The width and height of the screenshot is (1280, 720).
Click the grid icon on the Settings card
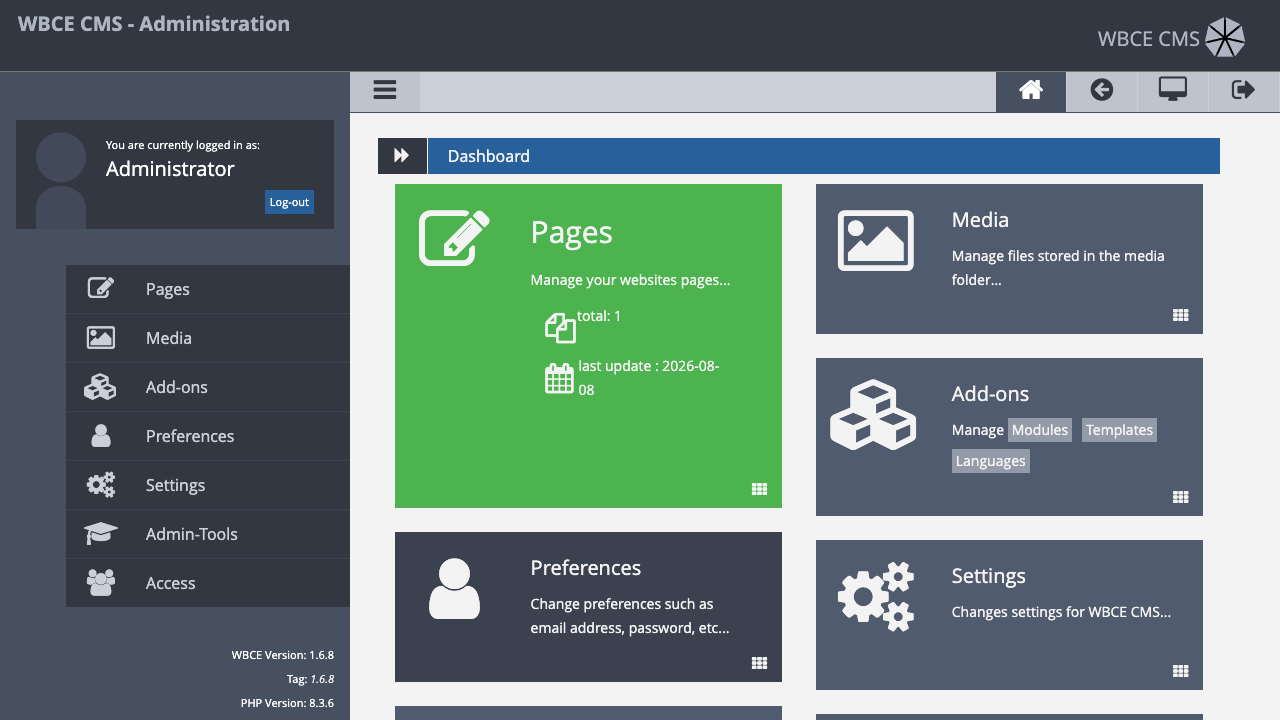1181,671
